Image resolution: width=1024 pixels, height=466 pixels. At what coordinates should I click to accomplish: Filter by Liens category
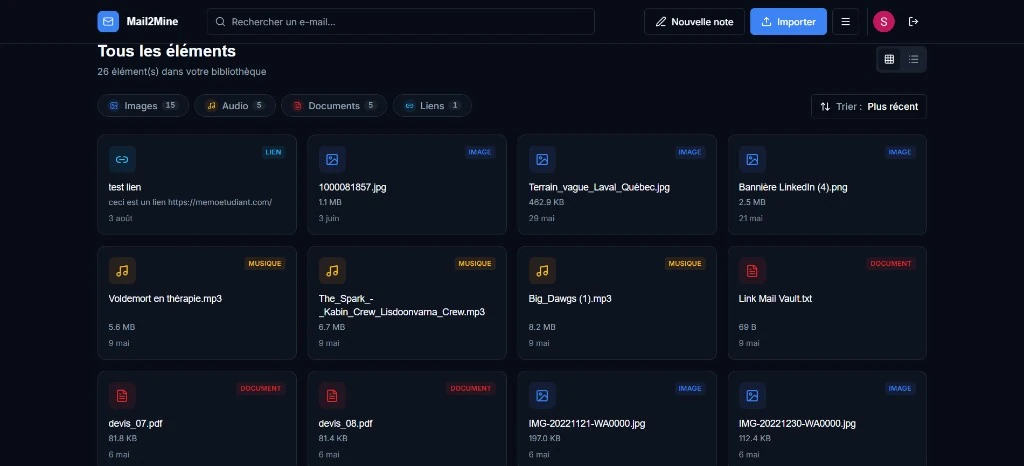point(432,106)
